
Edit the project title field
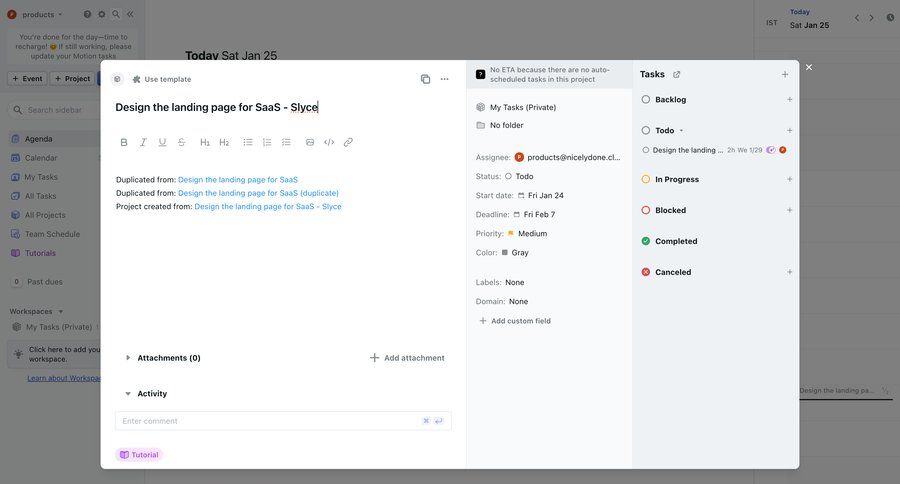point(216,107)
